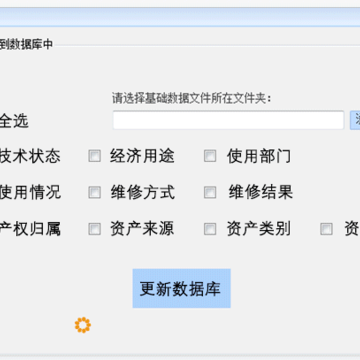Click the data folder path input field
Screen dimensions: 360x360
pyautogui.click(x=228, y=120)
